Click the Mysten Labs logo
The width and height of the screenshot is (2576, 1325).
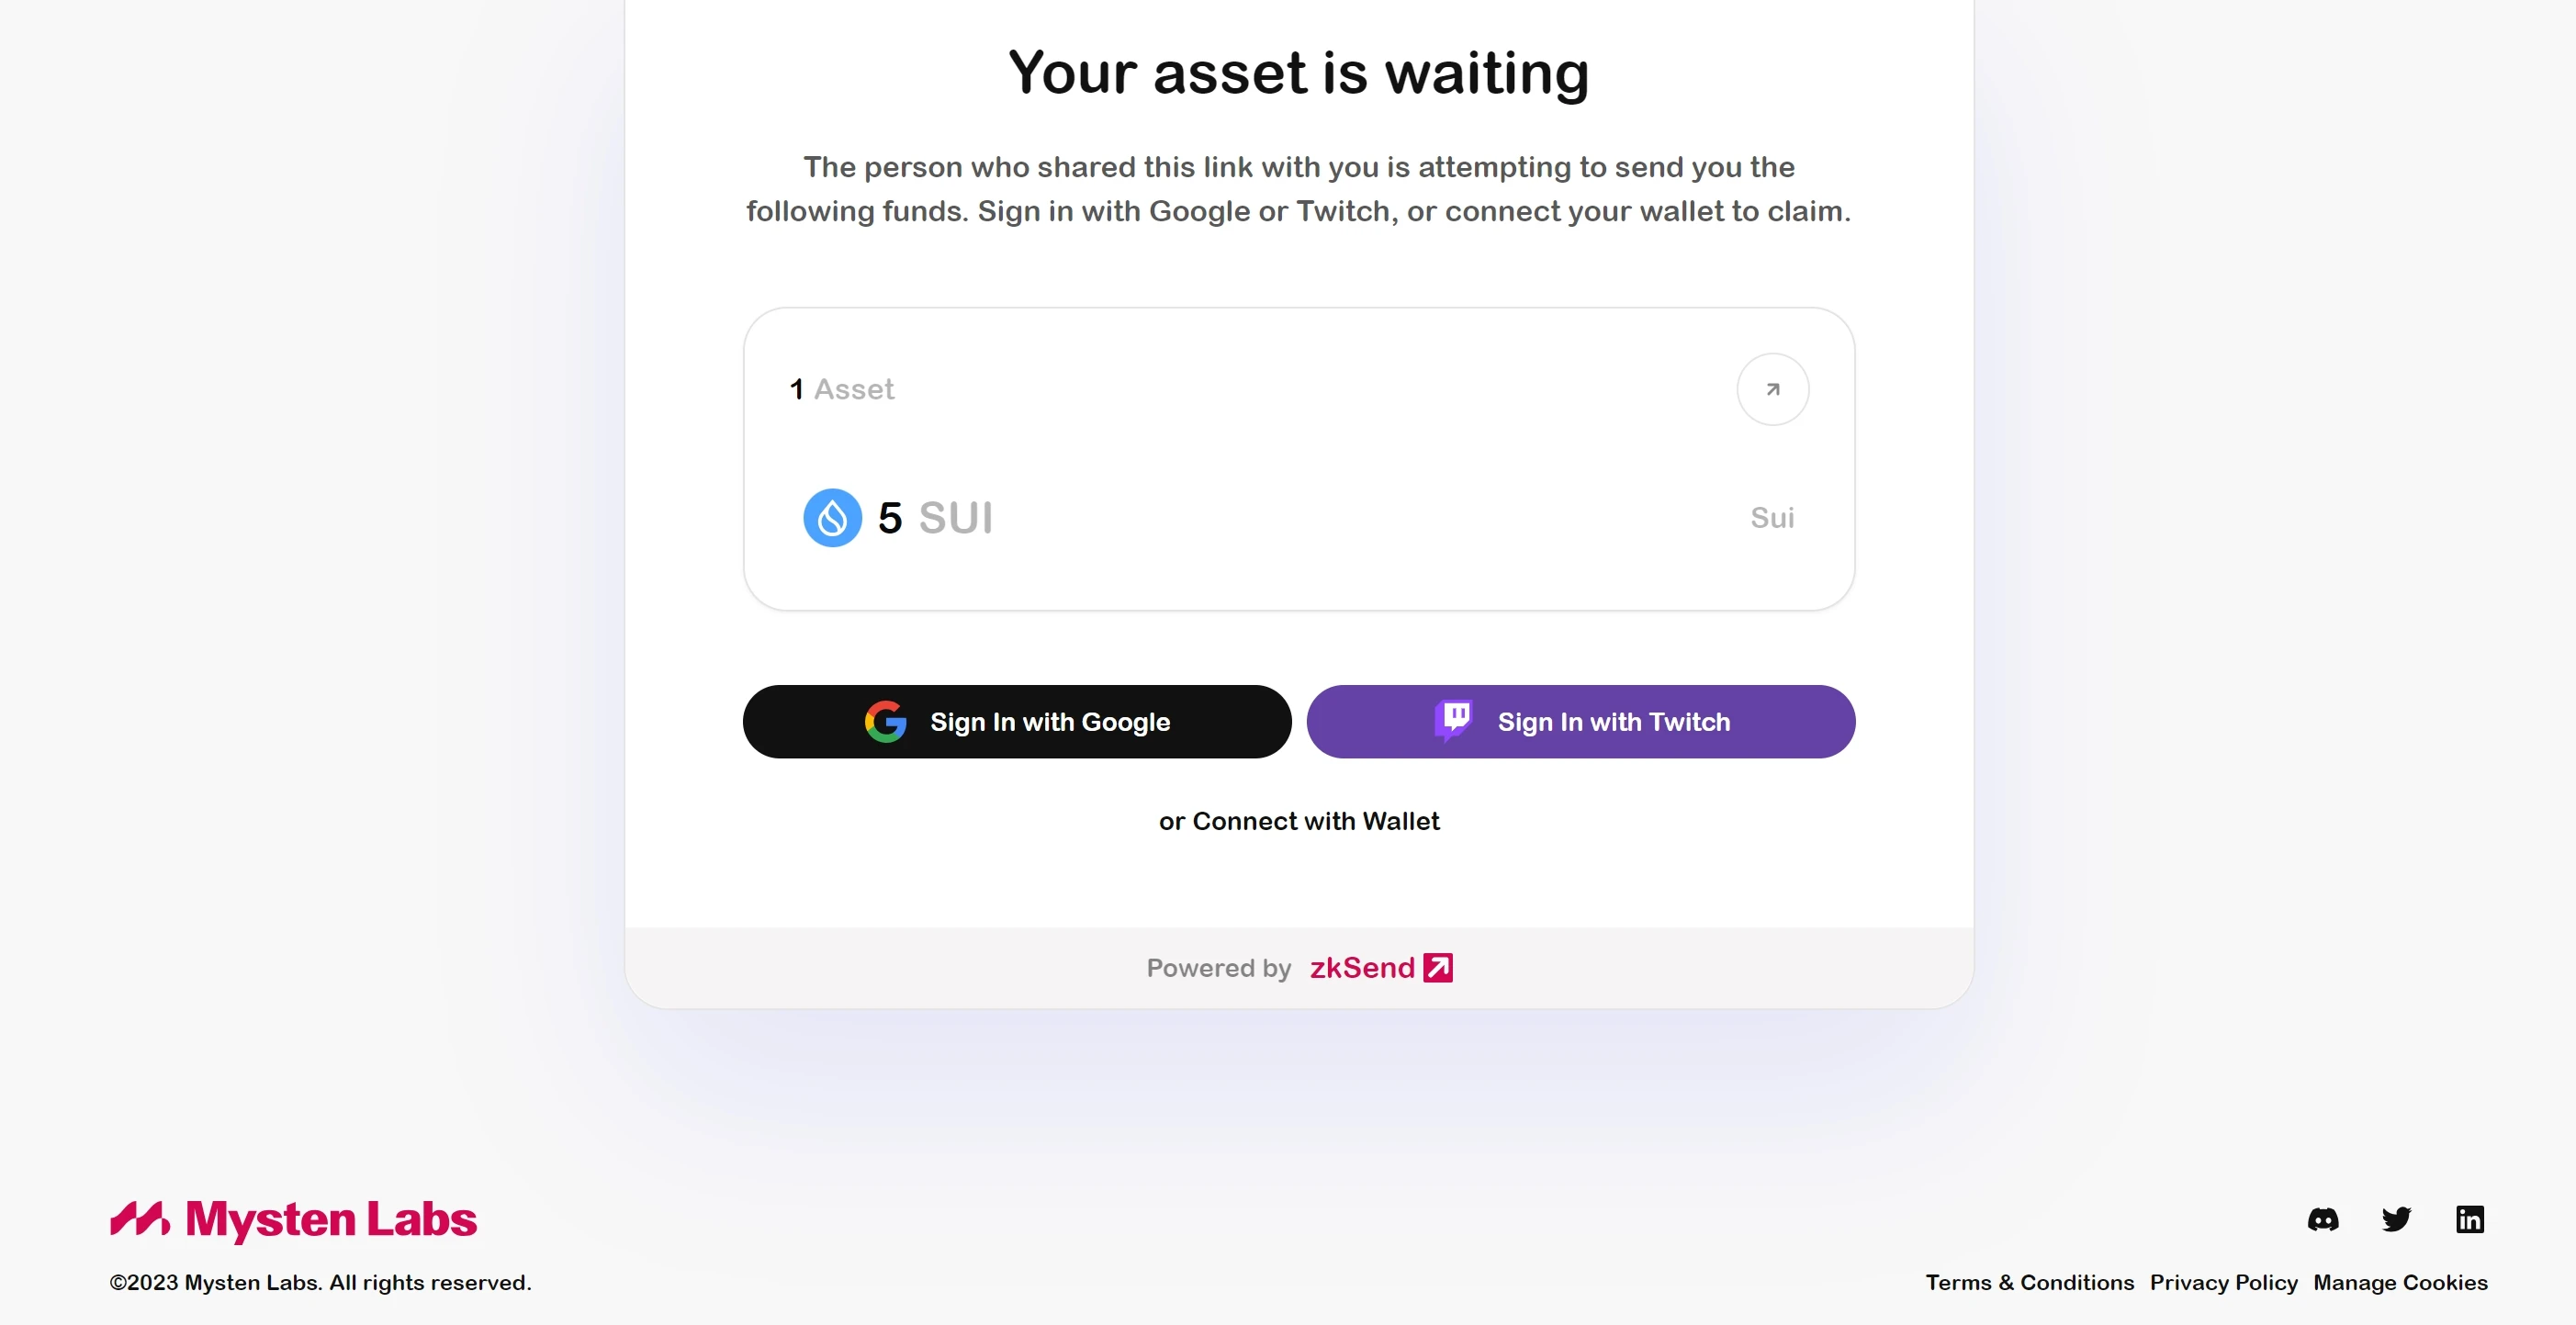pyautogui.click(x=293, y=1219)
